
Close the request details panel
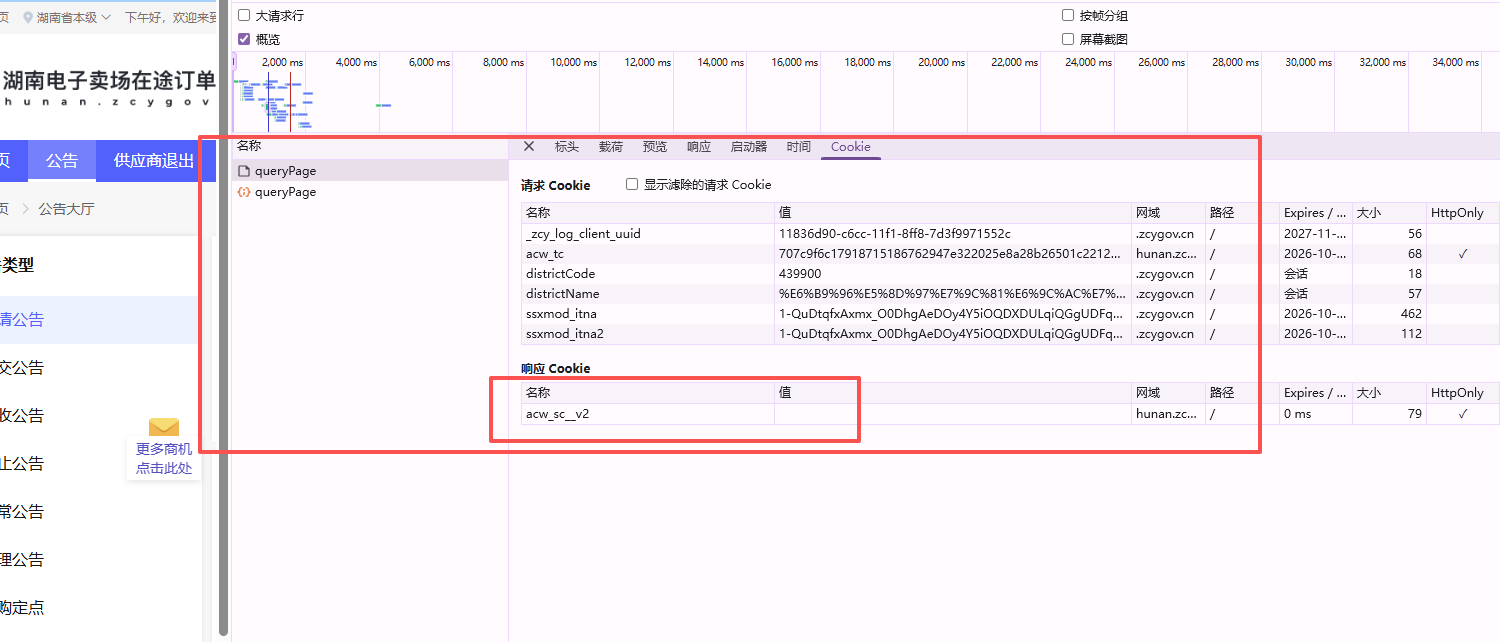click(529, 146)
